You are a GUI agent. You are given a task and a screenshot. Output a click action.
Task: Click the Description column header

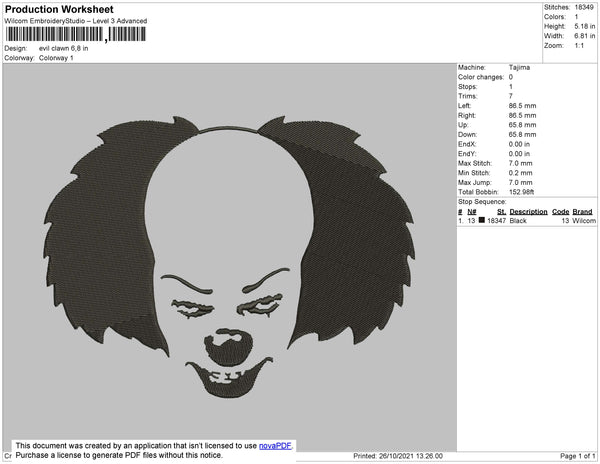pyautogui.click(x=528, y=212)
